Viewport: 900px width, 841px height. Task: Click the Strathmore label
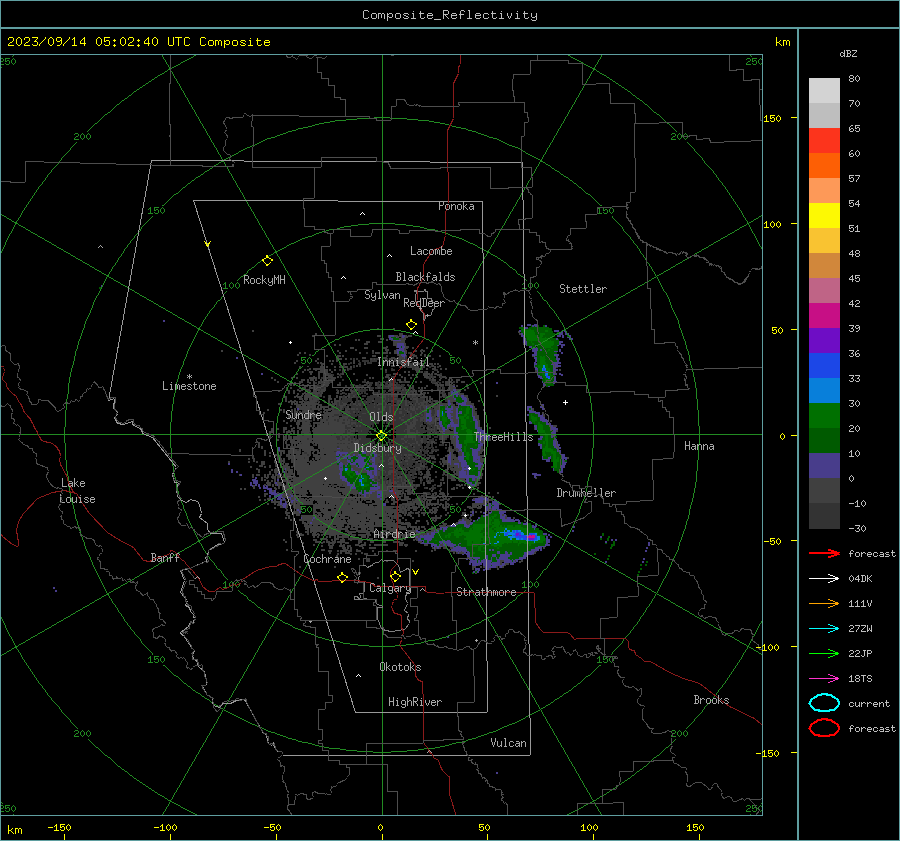486,592
